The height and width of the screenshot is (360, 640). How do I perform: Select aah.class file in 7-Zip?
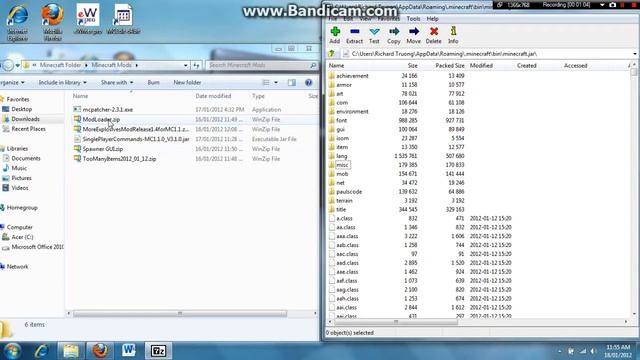pyautogui.click(x=347, y=299)
